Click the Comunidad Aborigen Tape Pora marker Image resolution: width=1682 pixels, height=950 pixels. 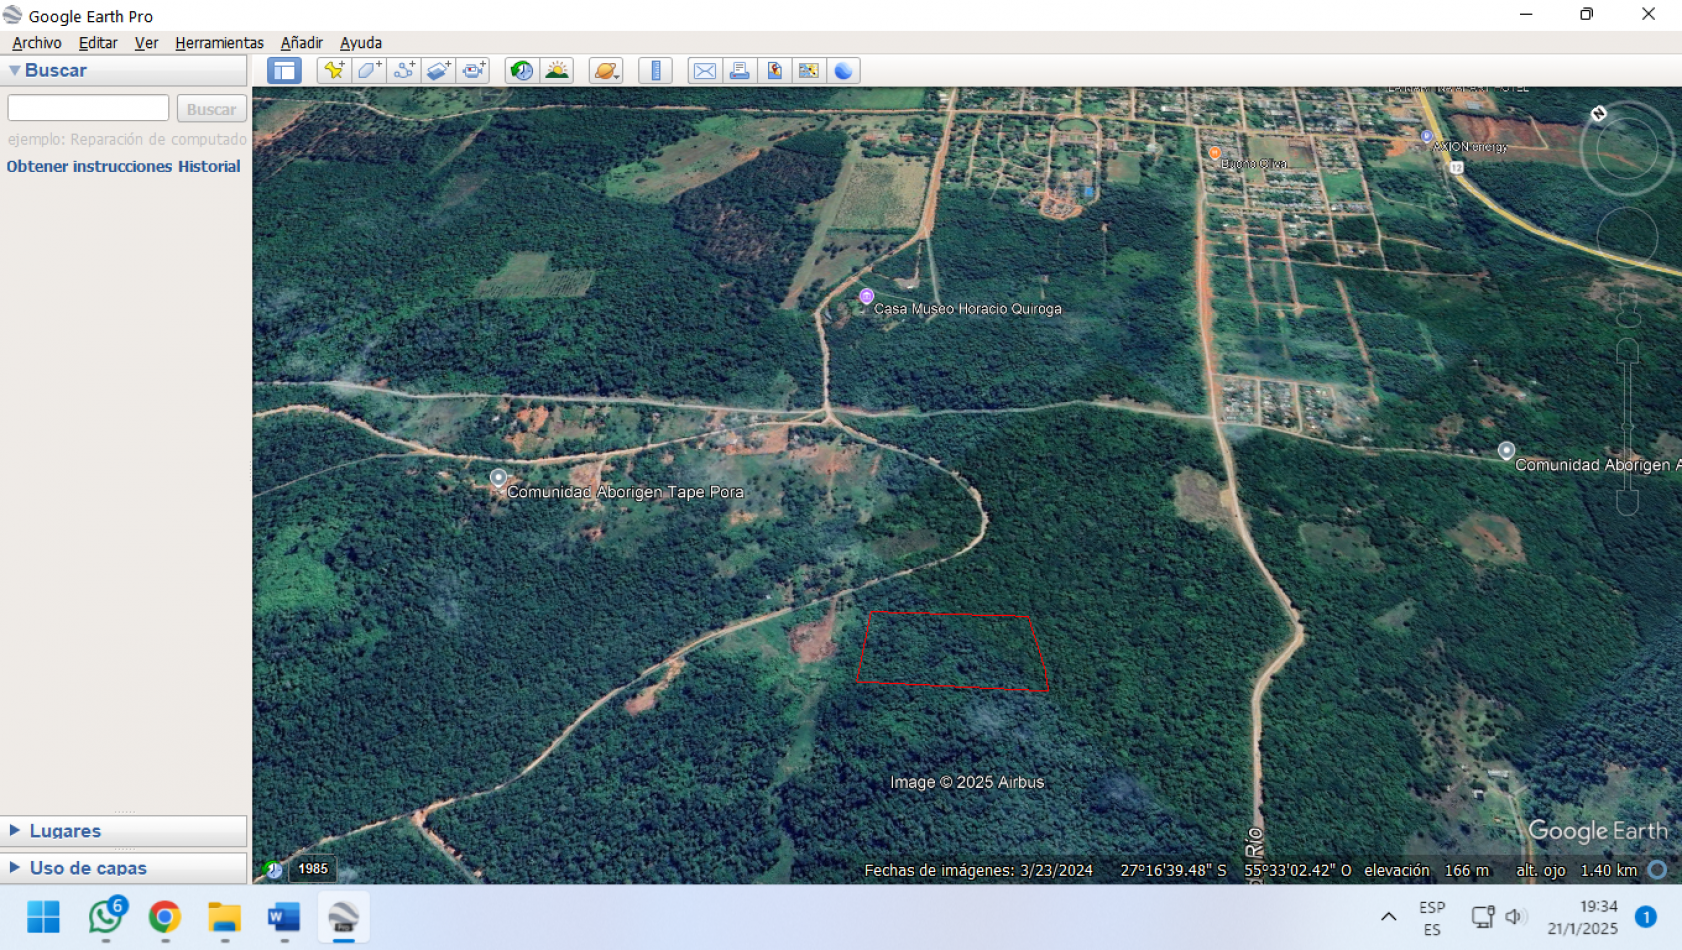click(498, 478)
